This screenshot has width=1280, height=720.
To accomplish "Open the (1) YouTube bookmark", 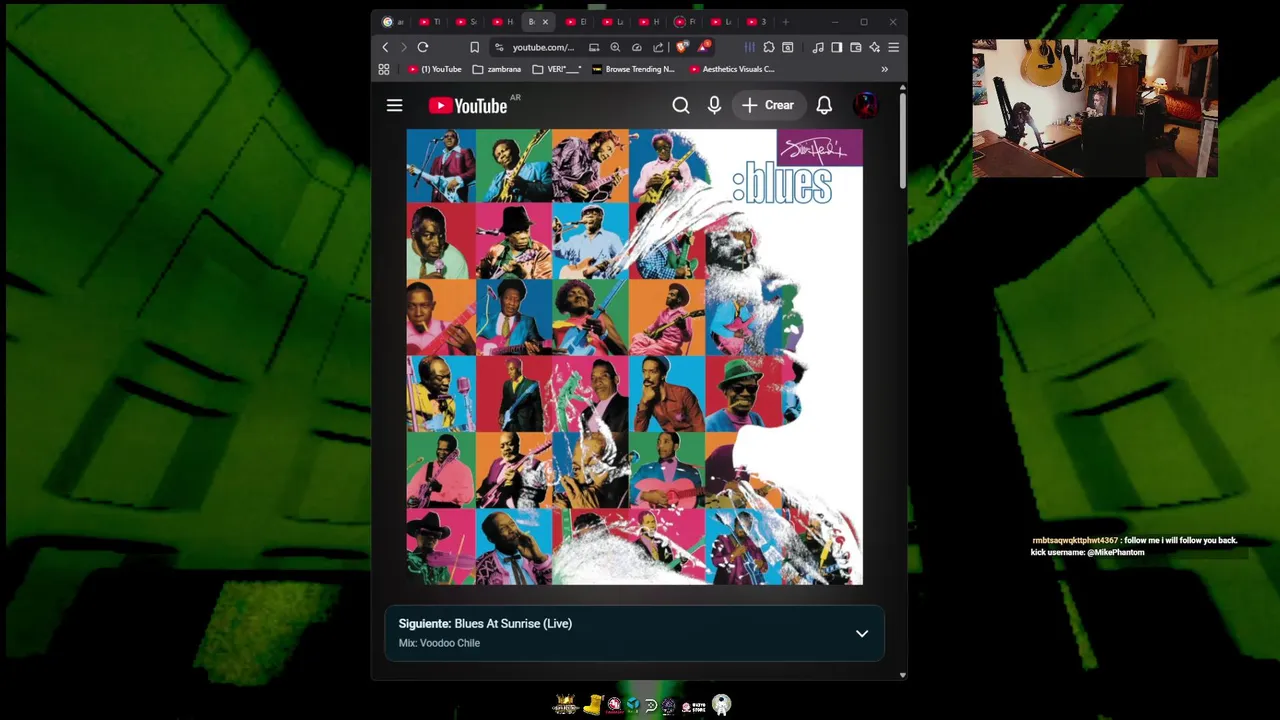I will [x=435, y=69].
